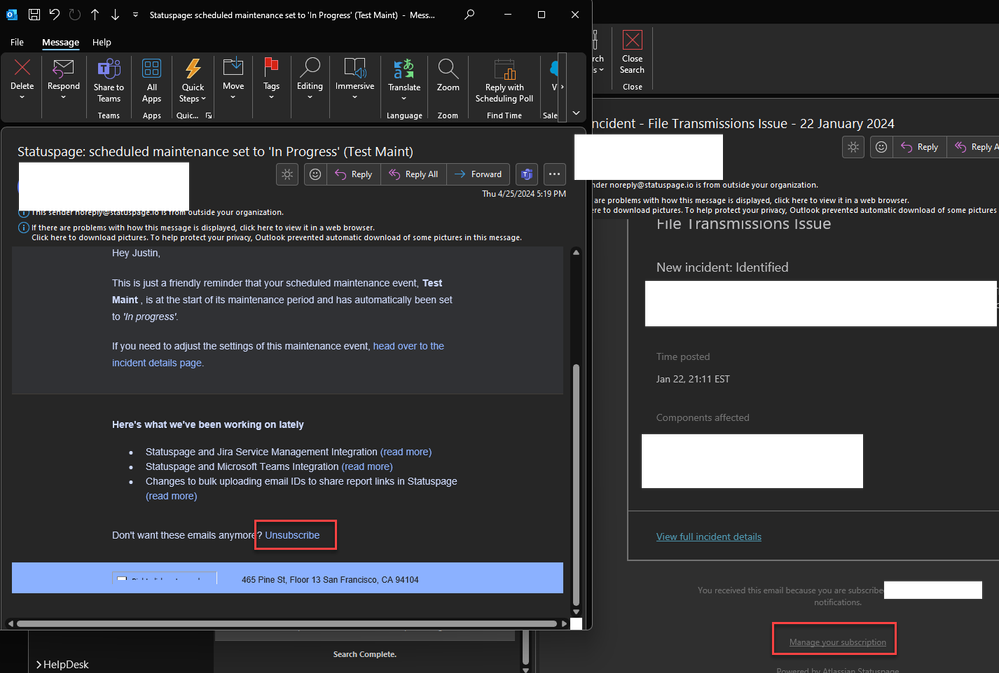Click message vertical scrollbar thumb
This screenshot has height=673, width=999.
576,484
